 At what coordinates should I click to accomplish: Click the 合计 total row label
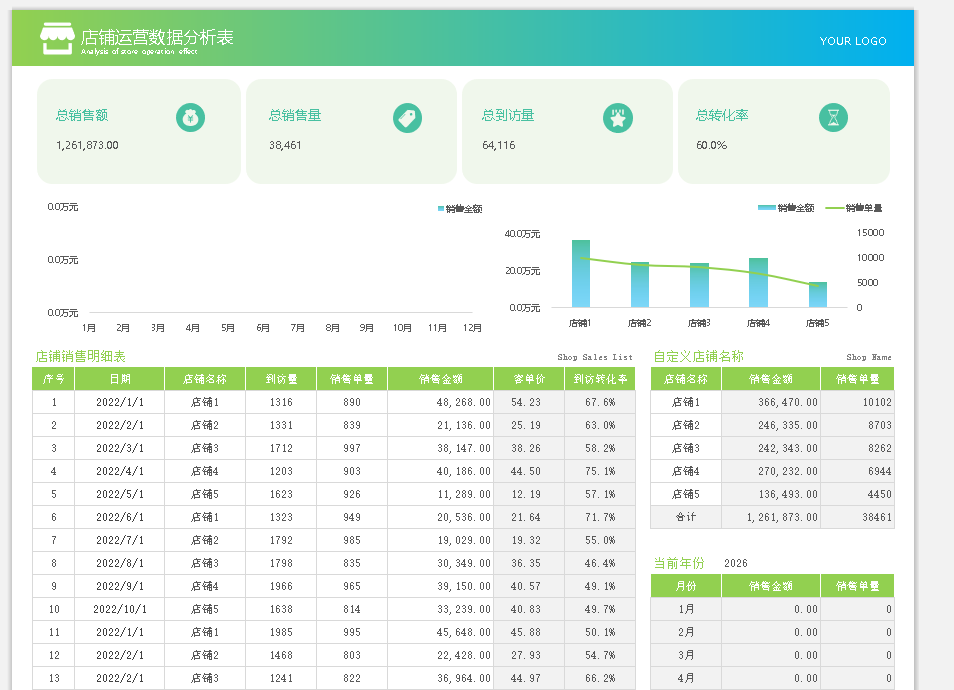pos(685,517)
